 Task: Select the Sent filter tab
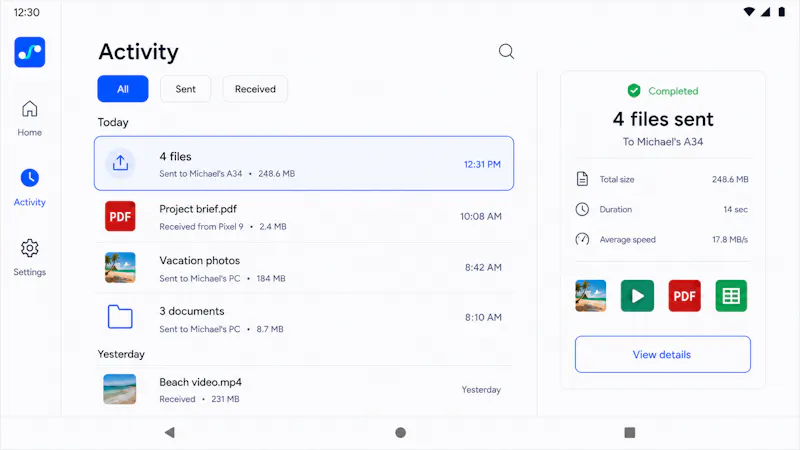tap(186, 89)
